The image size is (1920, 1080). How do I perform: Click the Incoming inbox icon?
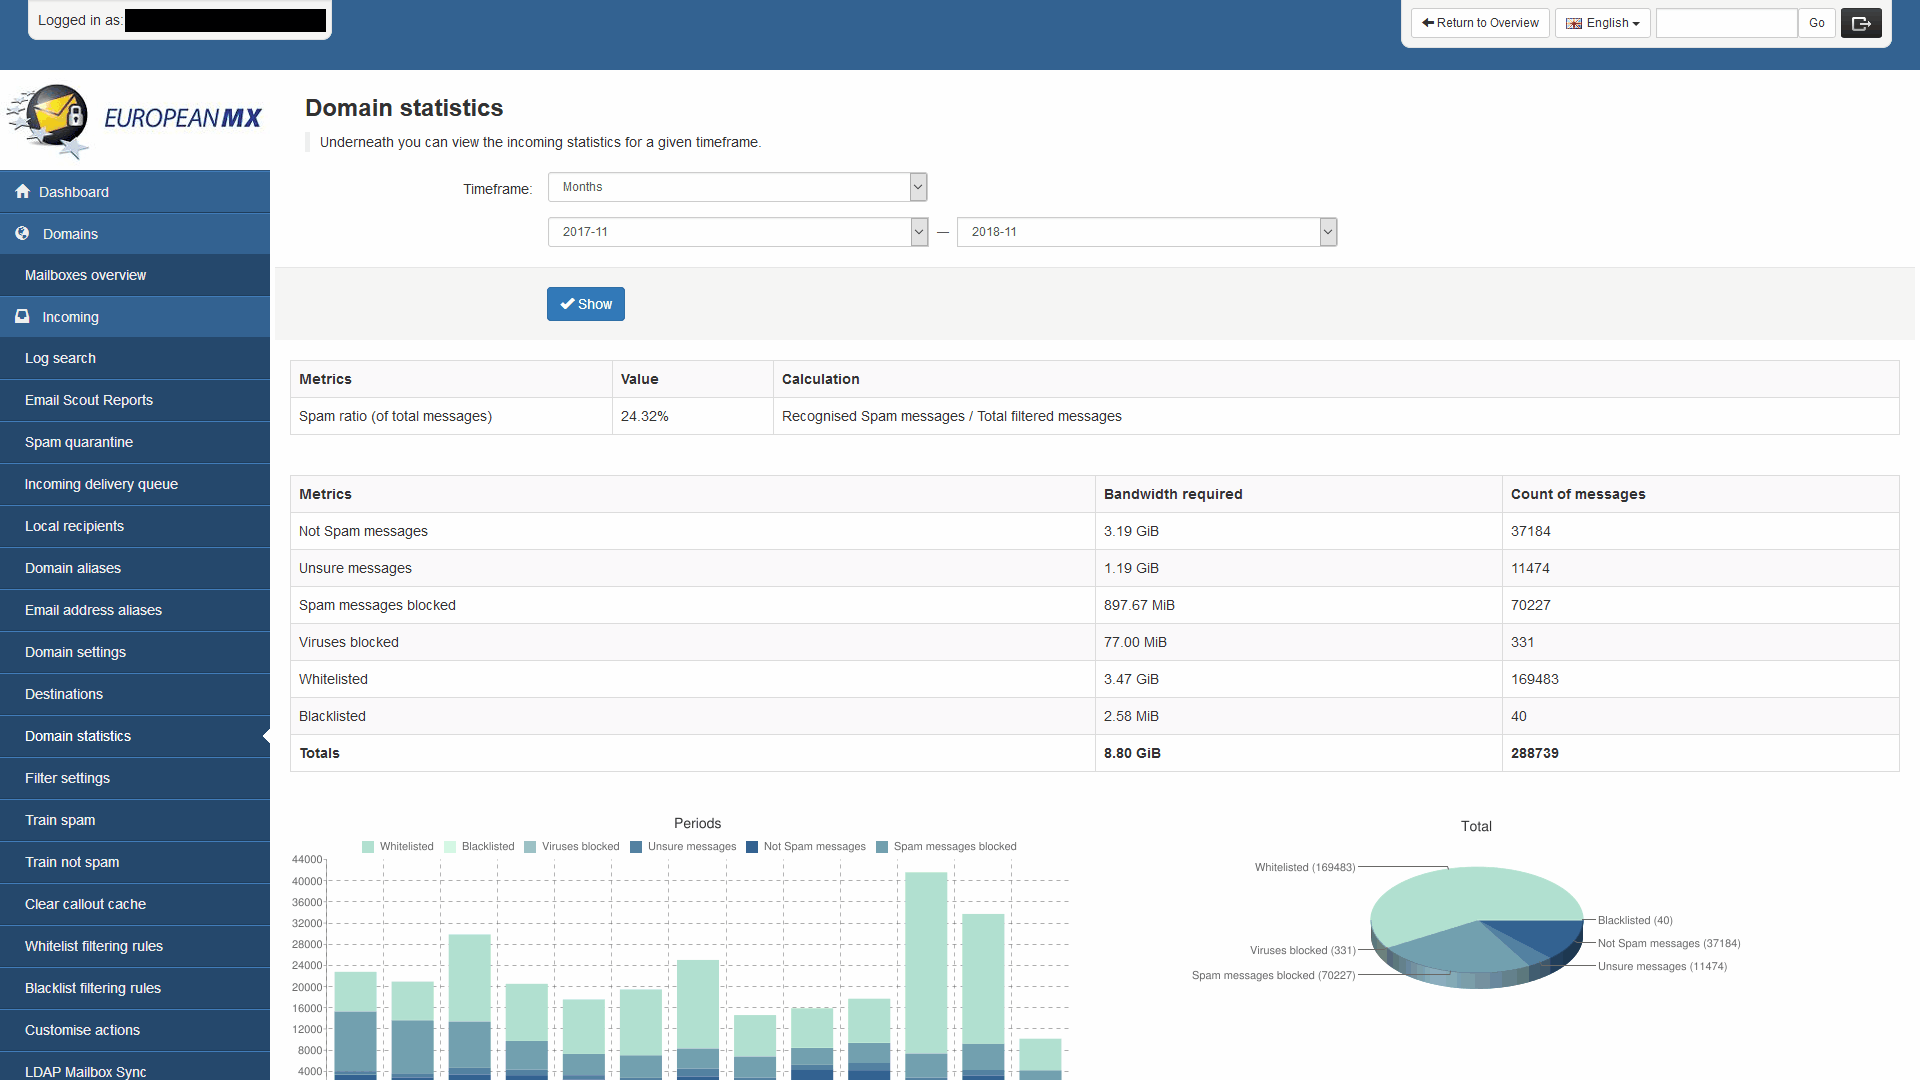click(22, 316)
